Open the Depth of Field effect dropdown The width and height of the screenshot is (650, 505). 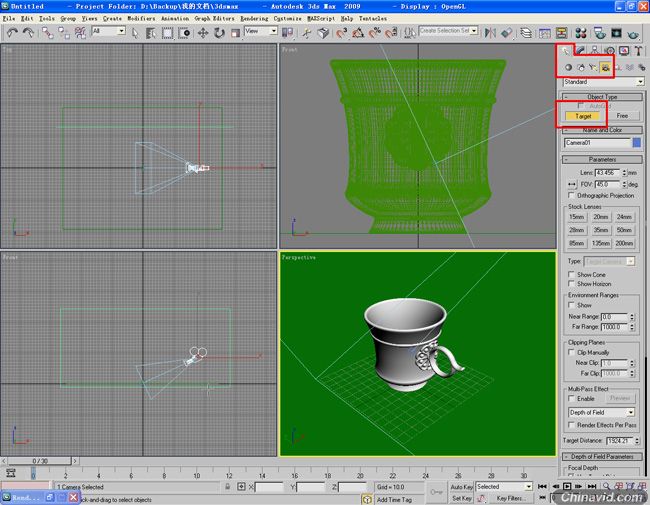pyautogui.click(x=601, y=413)
